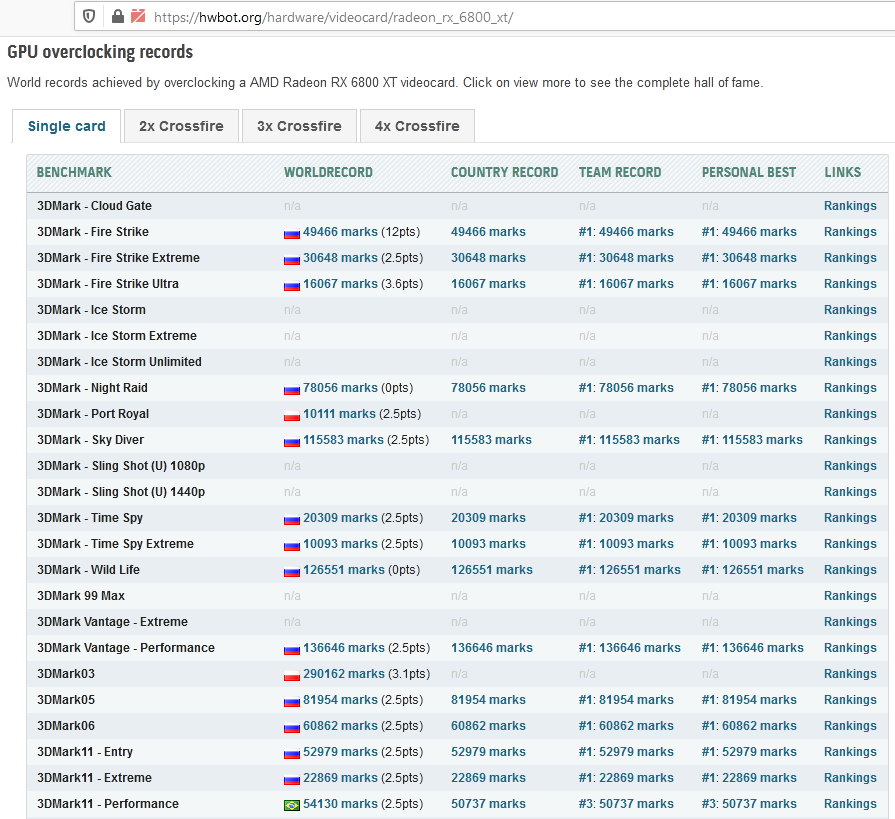Open Rankings link for 3DMark Ice Storm
Image resolution: width=895 pixels, height=819 pixels.
pyautogui.click(x=850, y=310)
